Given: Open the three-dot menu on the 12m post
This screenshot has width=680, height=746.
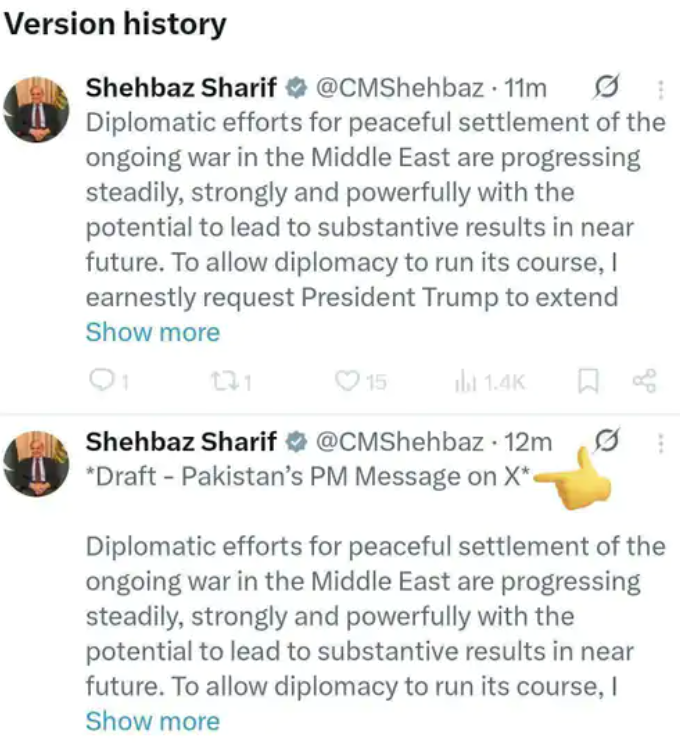Looking at the screenshot, I should [661, 441].
